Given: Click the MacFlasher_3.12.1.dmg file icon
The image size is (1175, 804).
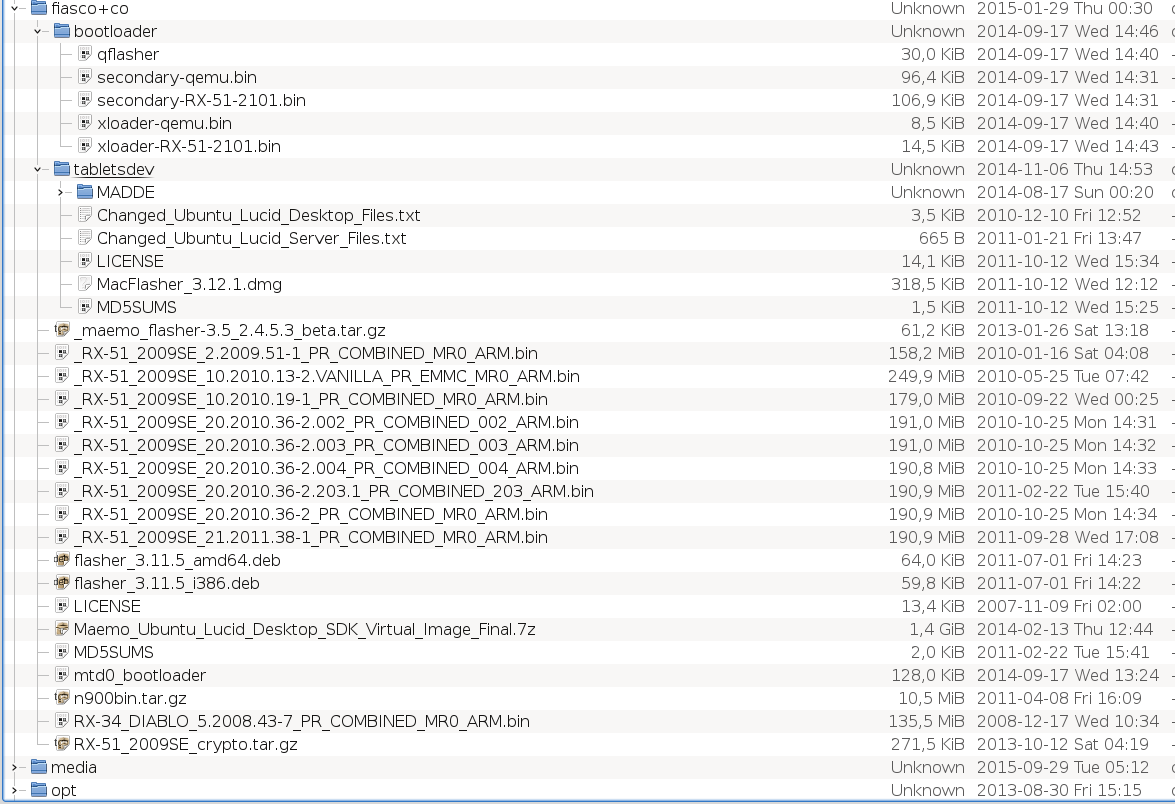Looking at the screenshot, I should click(85, 284).
